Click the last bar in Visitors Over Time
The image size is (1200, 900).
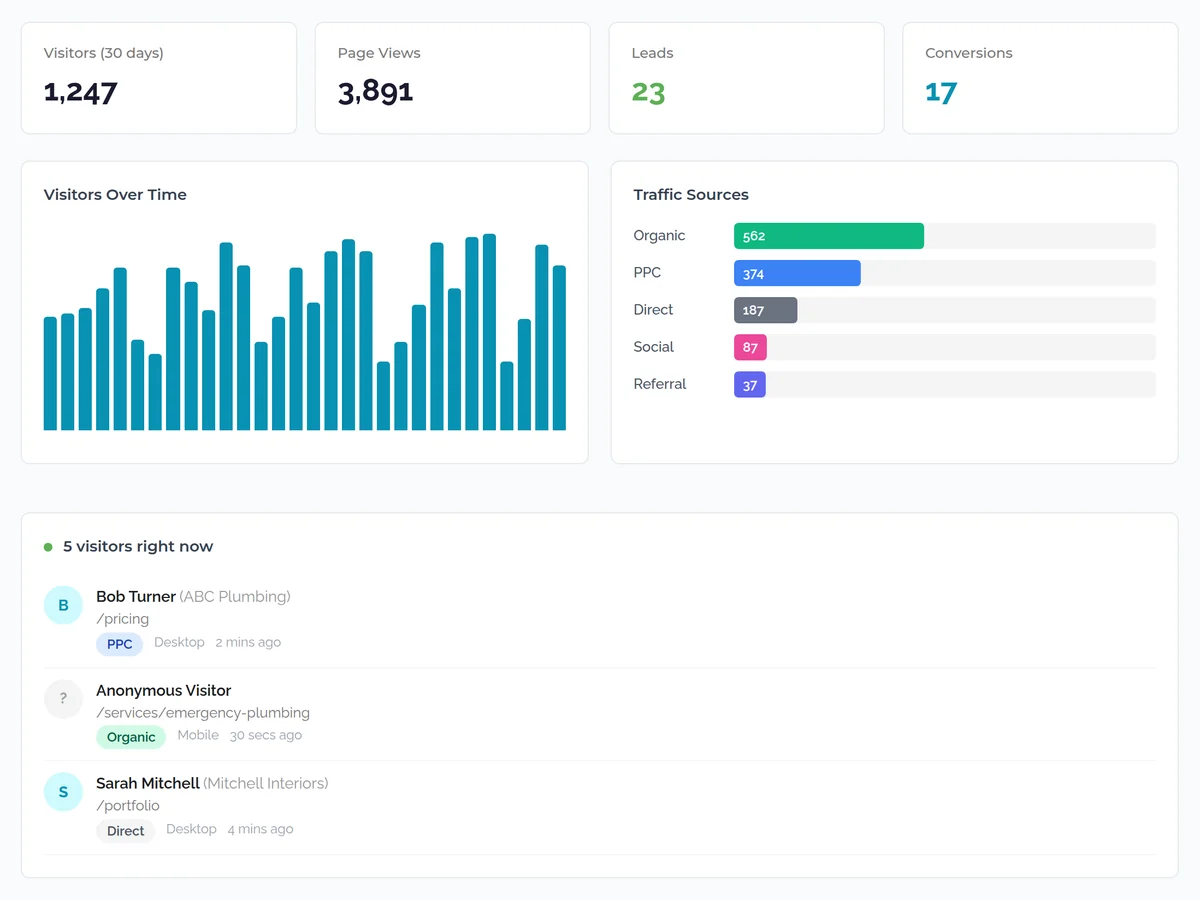point(559,348)
